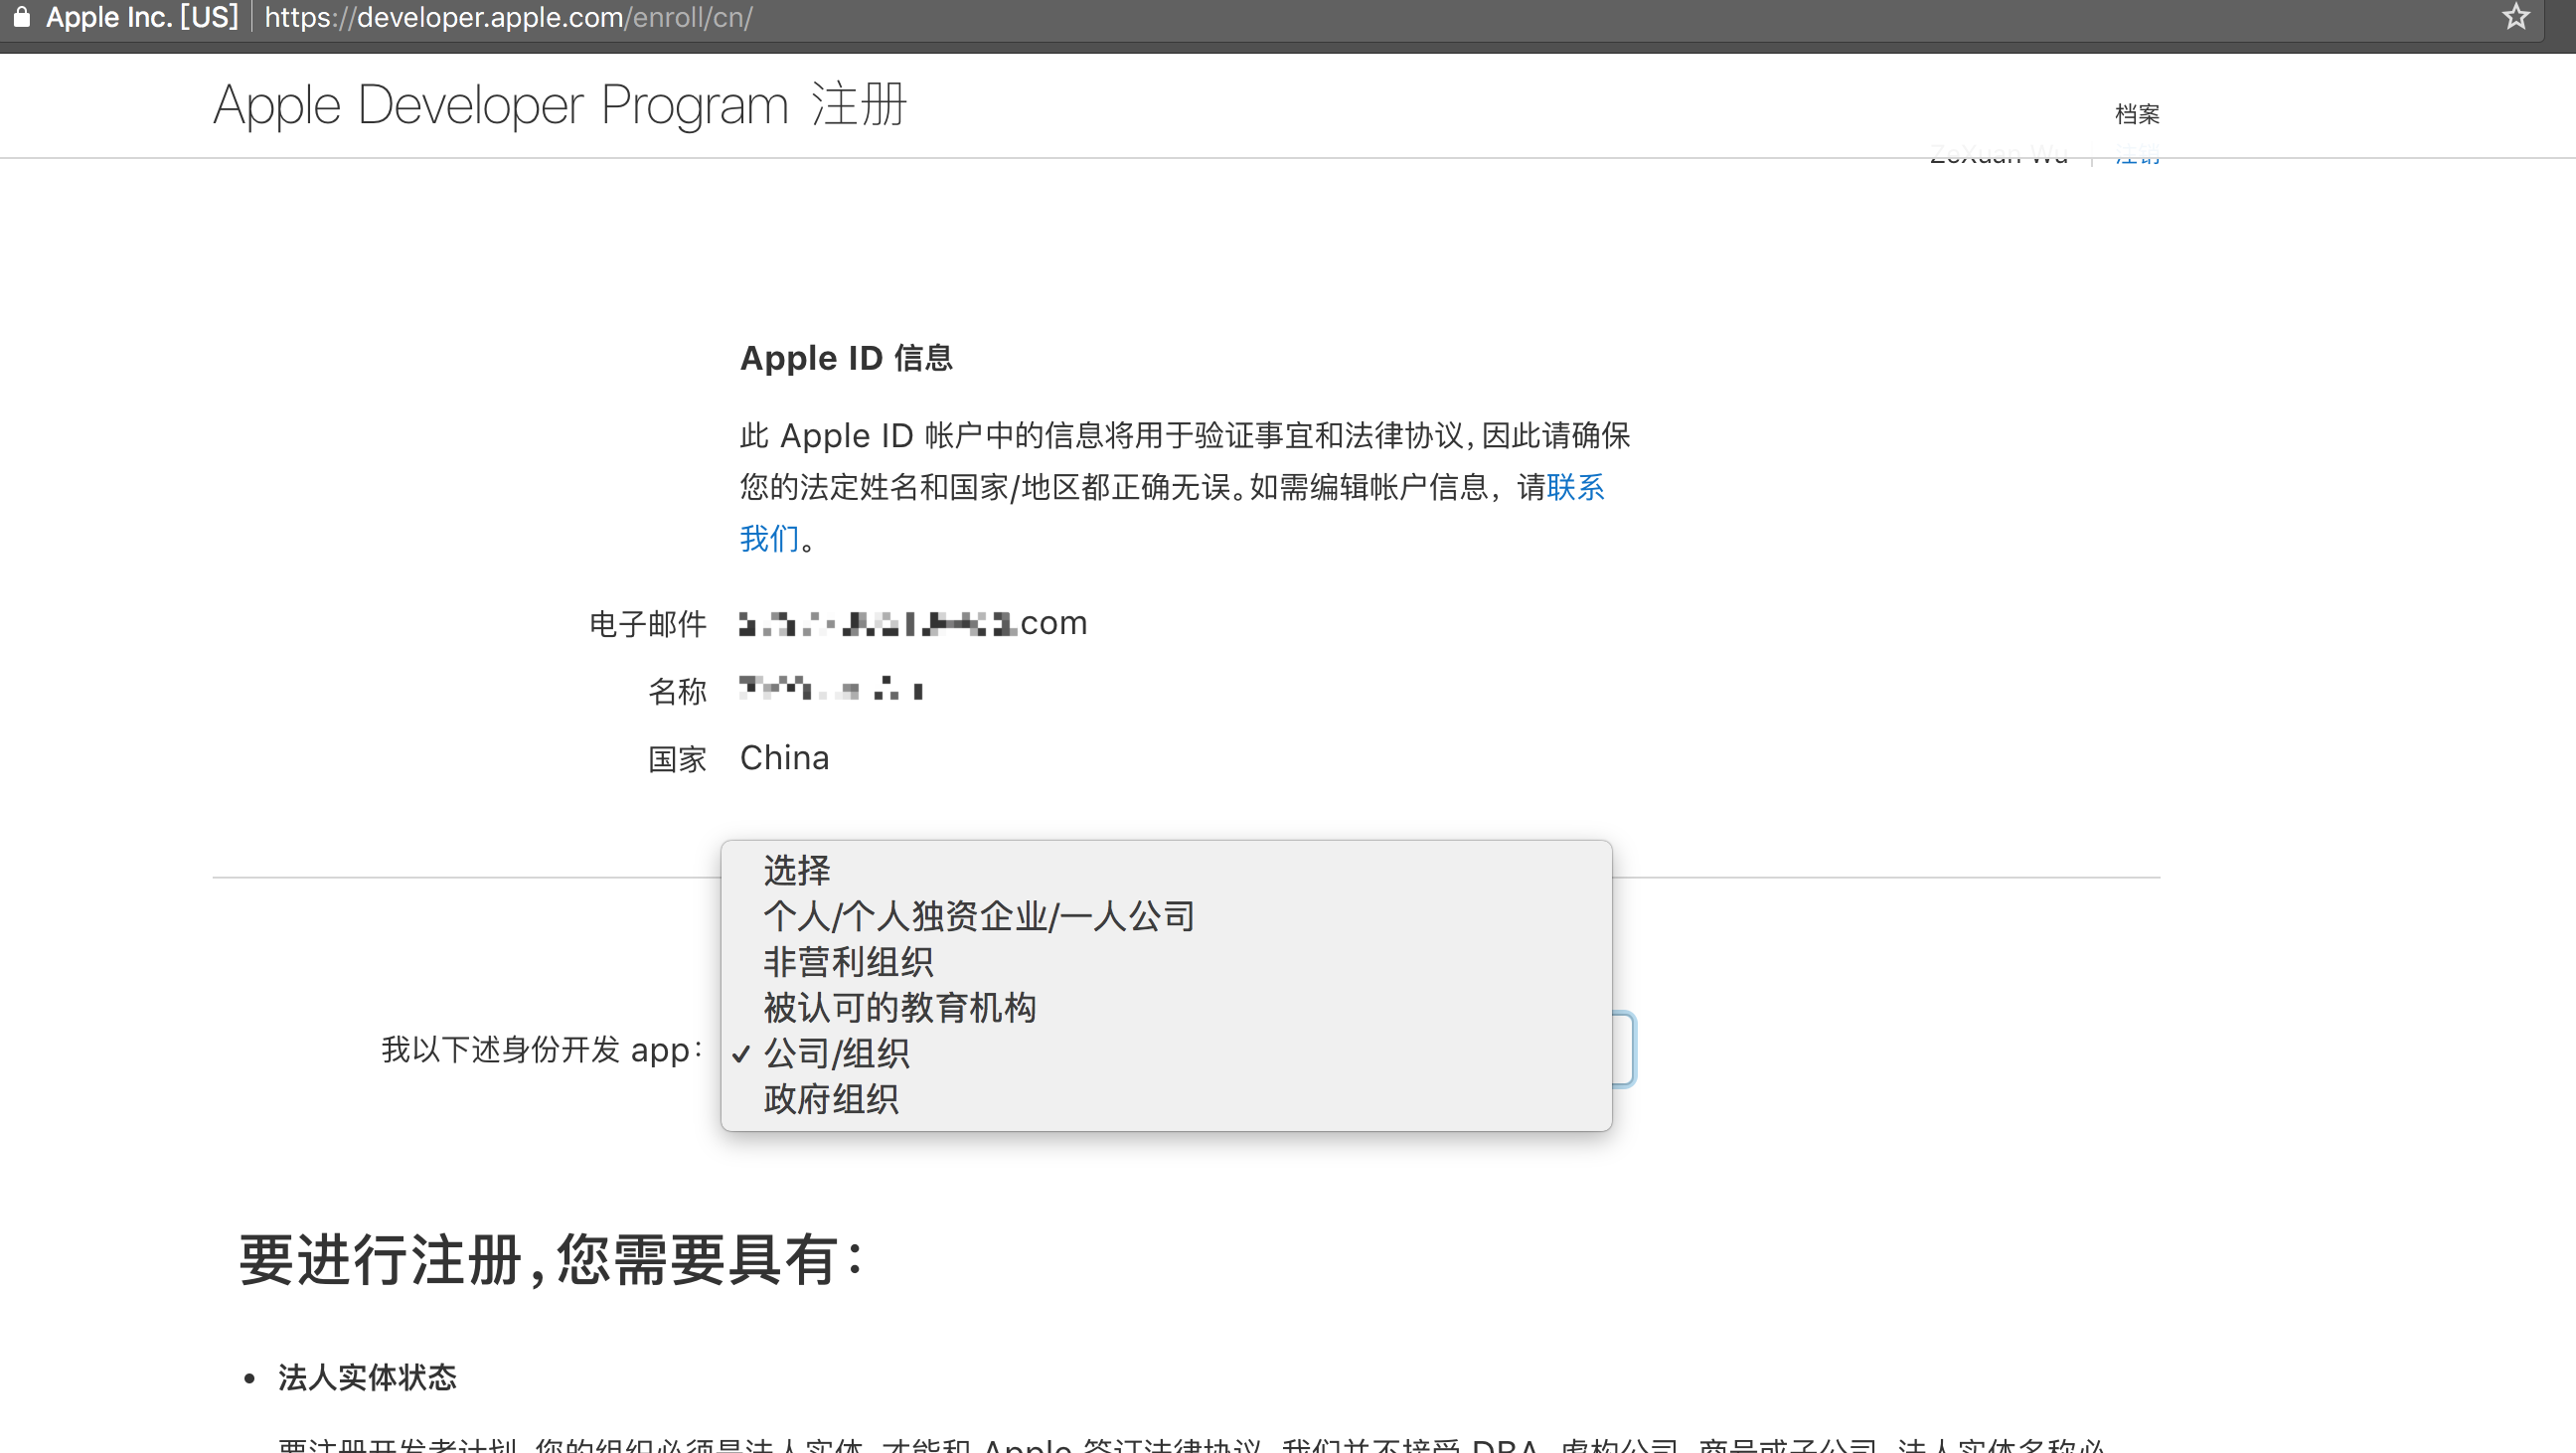Select 政府组织 from the identity dropdown
Screen dimensions: 2576x1453
(832, 1097)
